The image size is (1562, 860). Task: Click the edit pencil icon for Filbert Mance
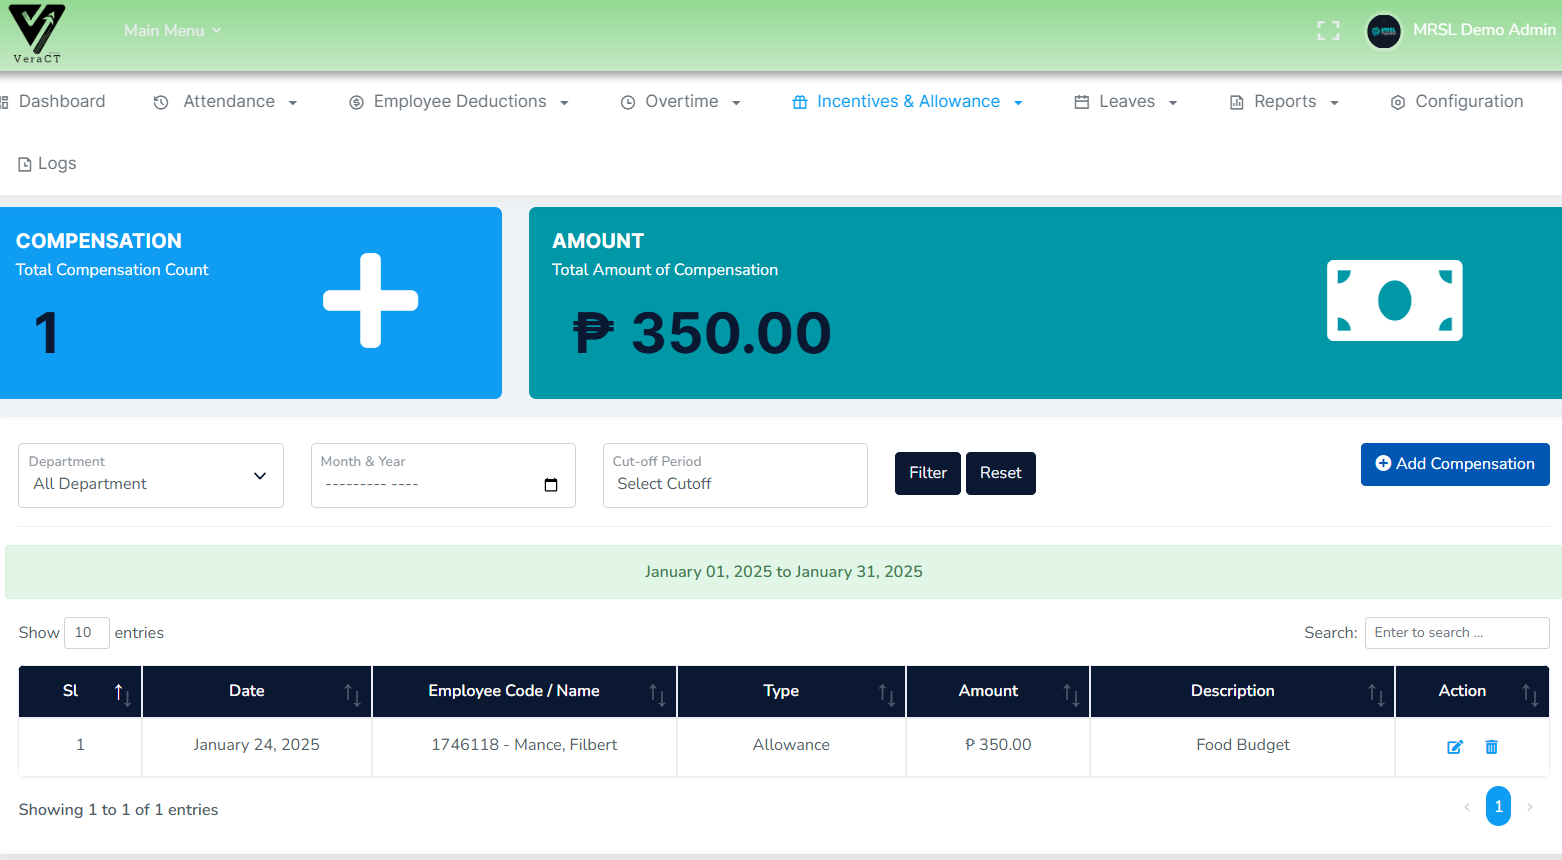[1455, 746]
